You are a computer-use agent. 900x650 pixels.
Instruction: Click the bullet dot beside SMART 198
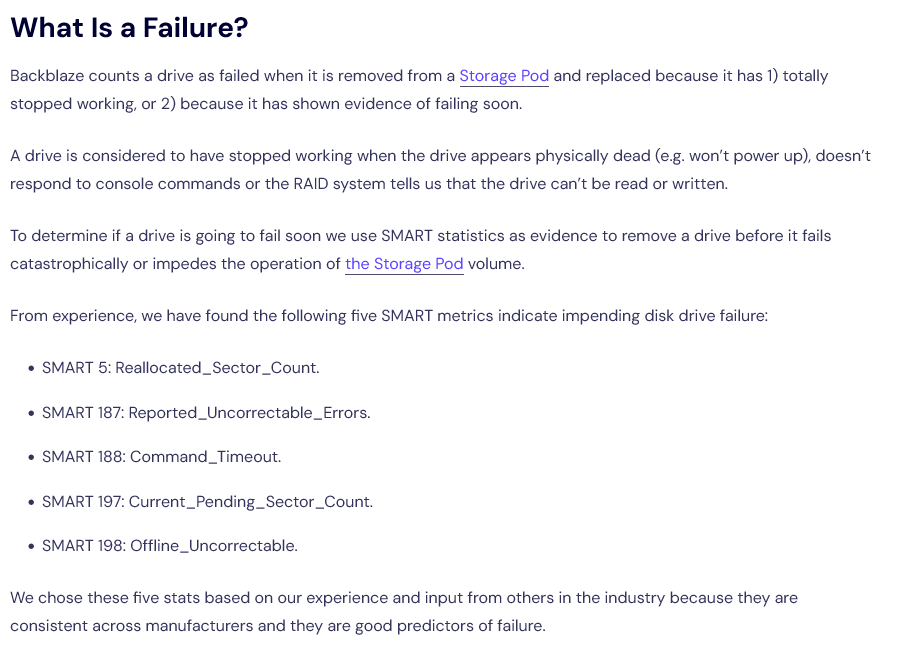coord(32,546)
